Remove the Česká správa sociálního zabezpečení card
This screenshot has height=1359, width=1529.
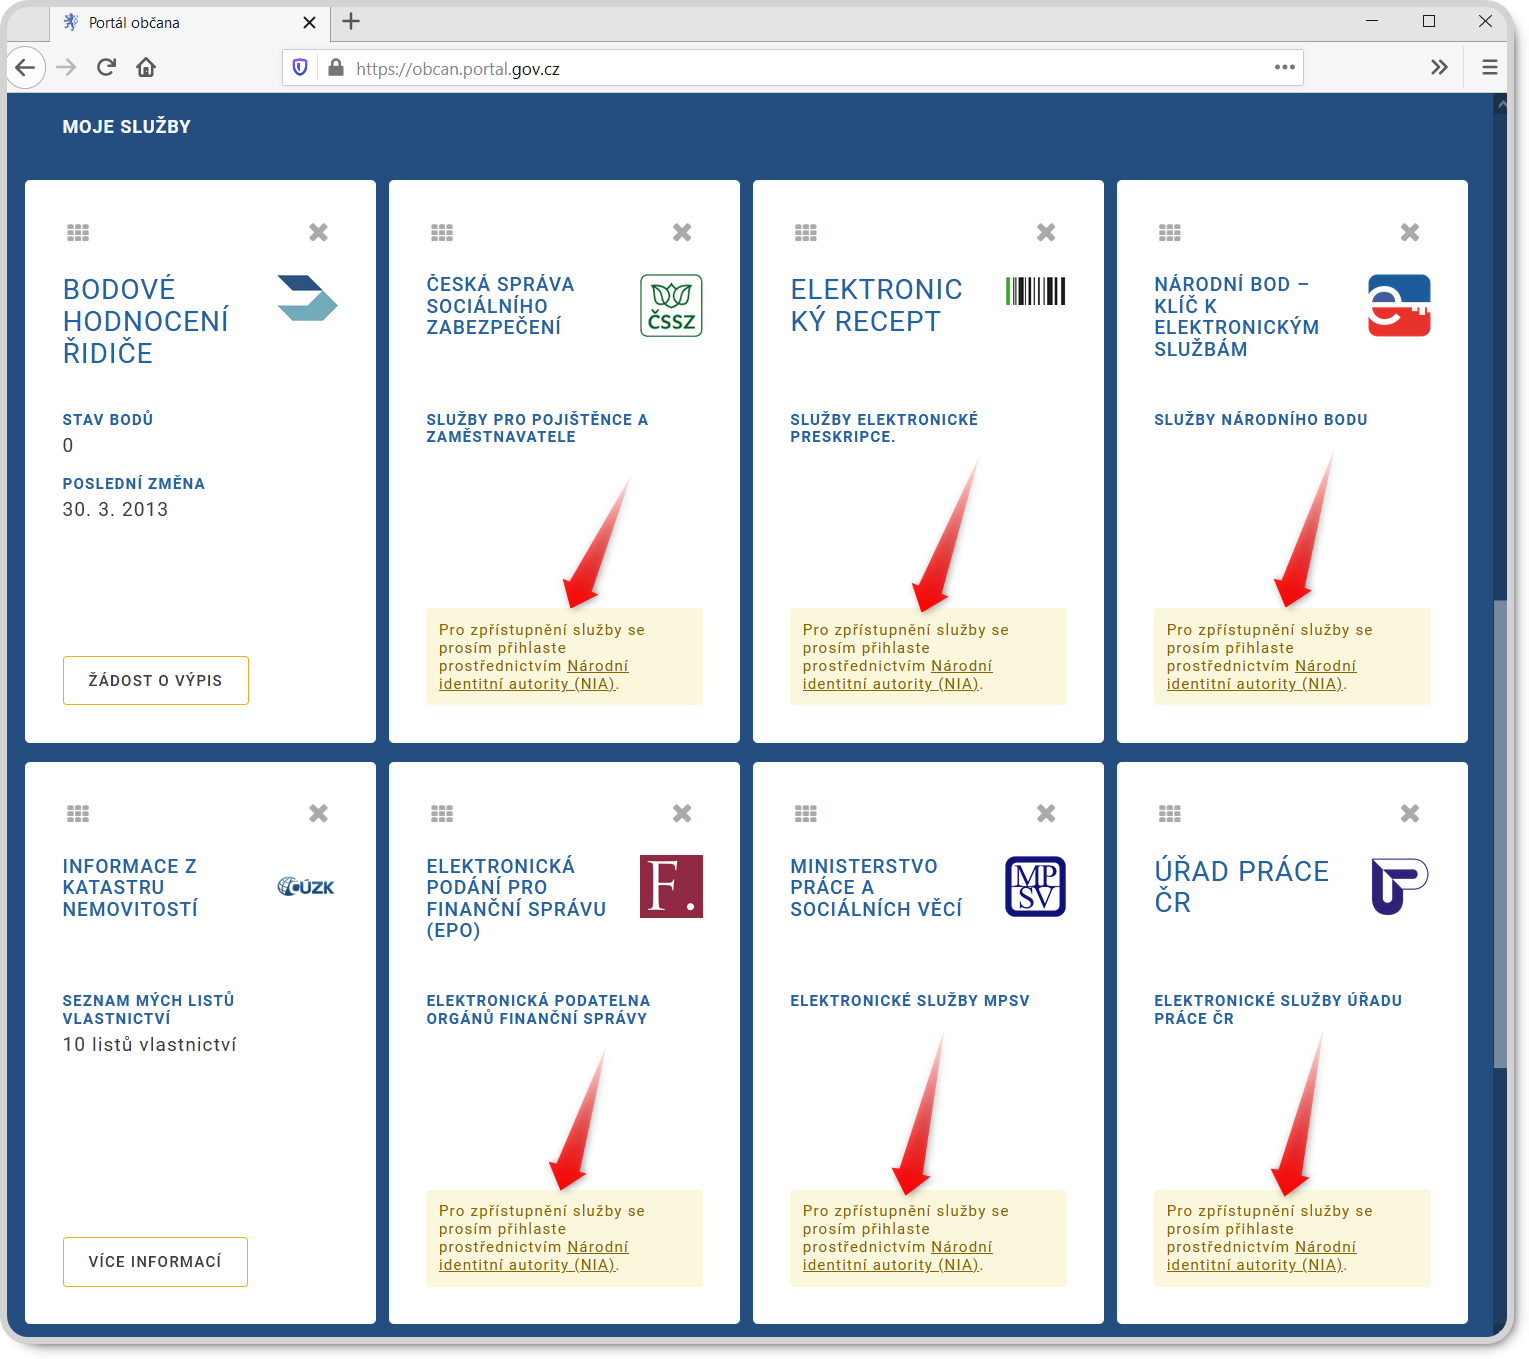pos(682,232)
